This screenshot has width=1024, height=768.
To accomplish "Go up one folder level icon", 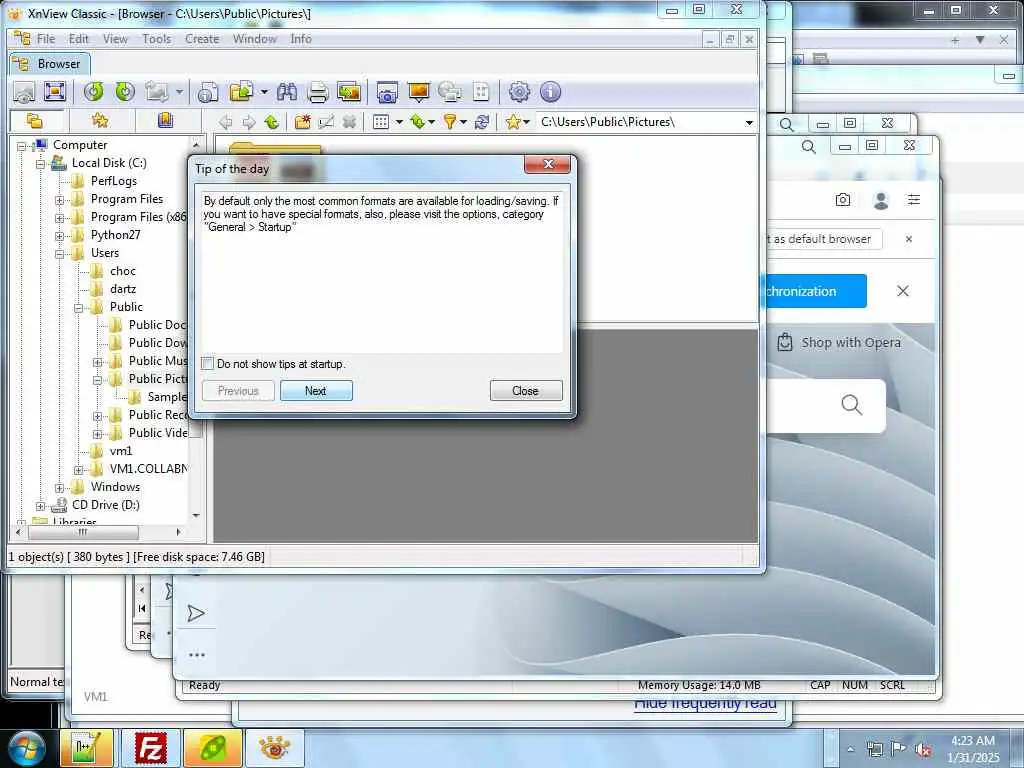I will click(x=272, y=122).
